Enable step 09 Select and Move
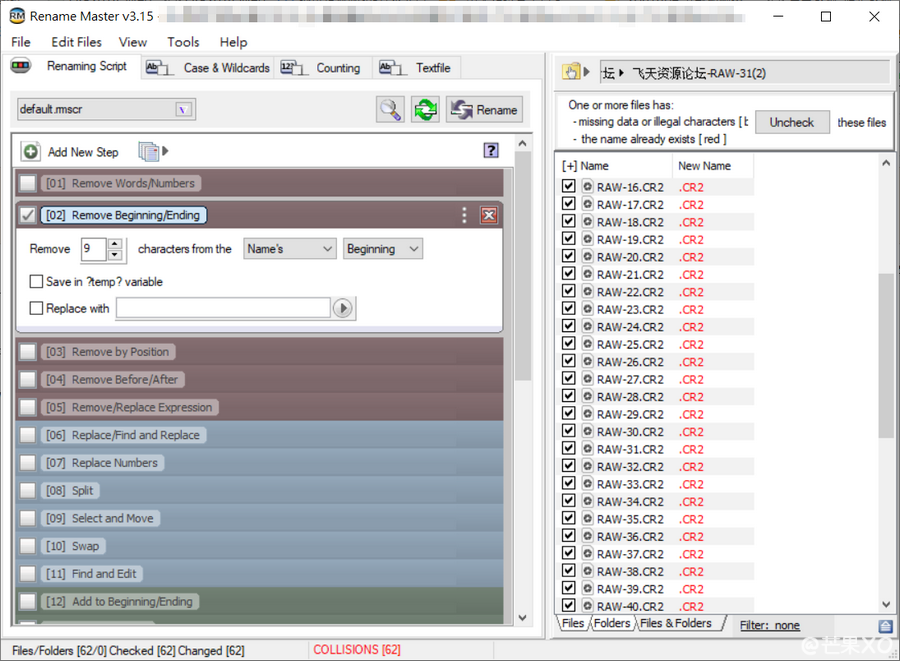 (28, 518)
